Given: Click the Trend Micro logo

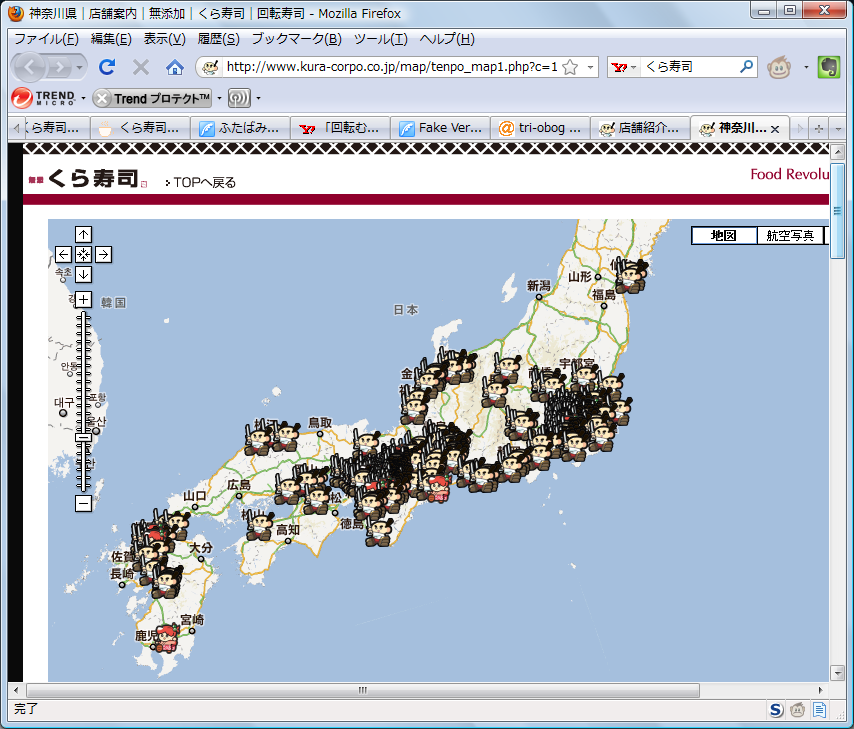Looking at the screenshot, I should click(x=43, y=98).
